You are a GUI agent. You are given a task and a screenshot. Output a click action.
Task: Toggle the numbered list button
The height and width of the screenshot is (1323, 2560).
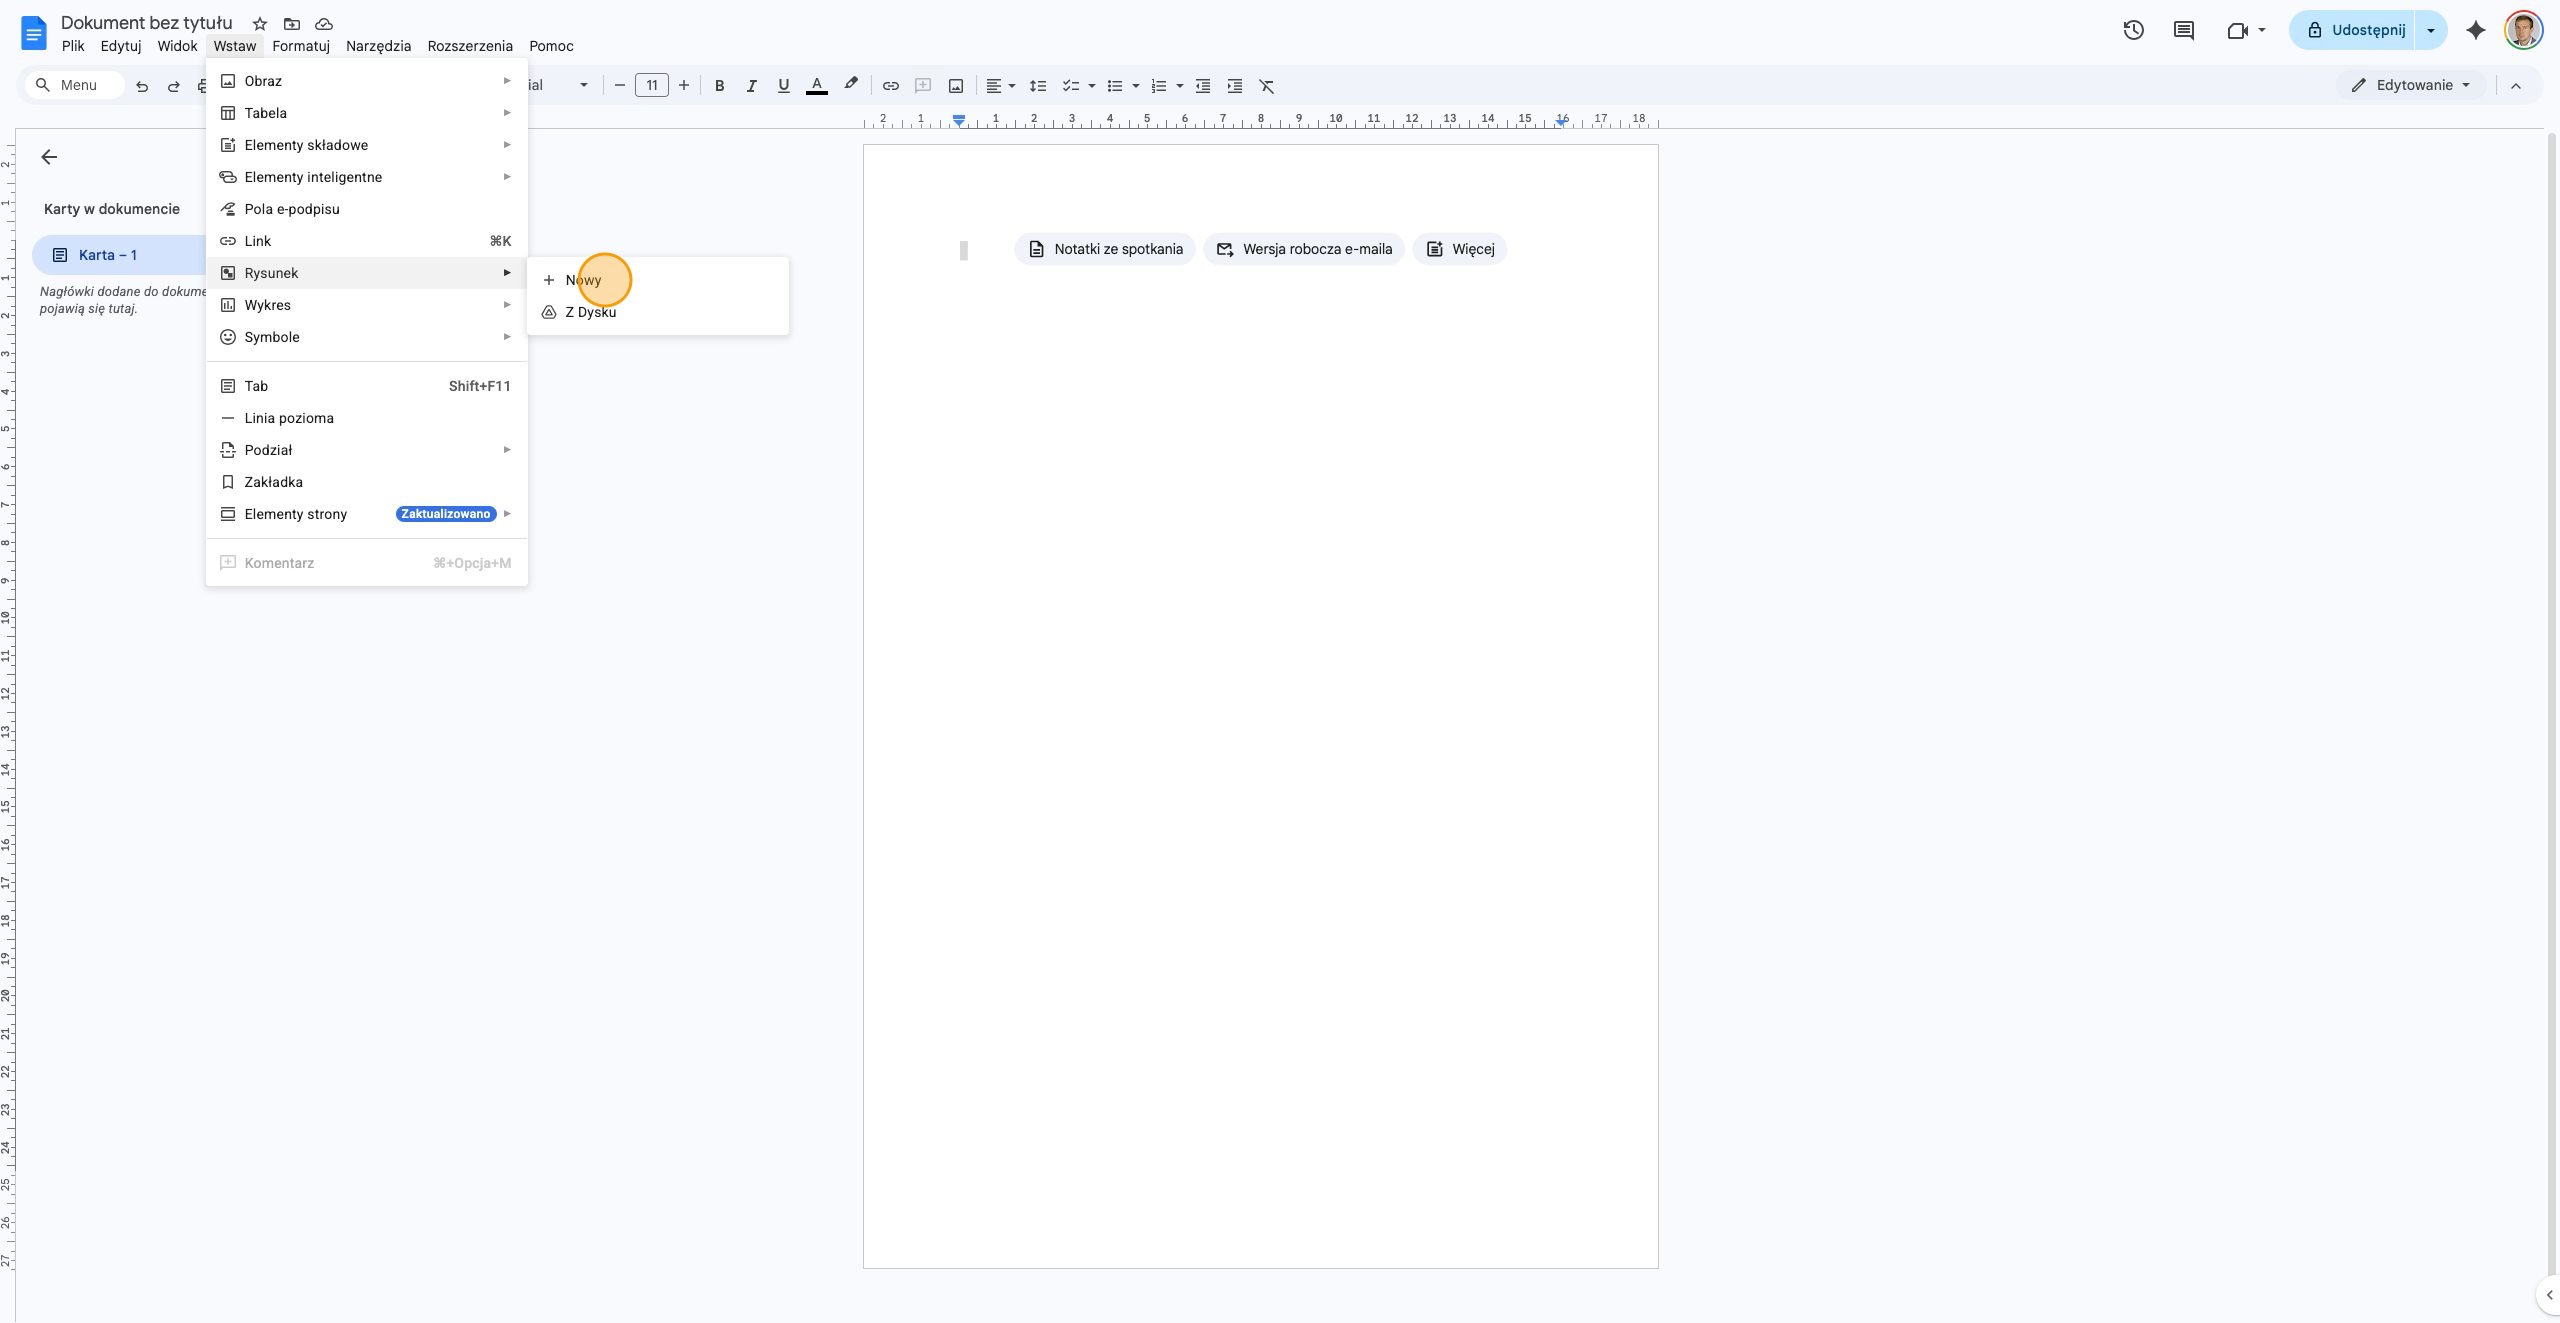[1159, 86]
